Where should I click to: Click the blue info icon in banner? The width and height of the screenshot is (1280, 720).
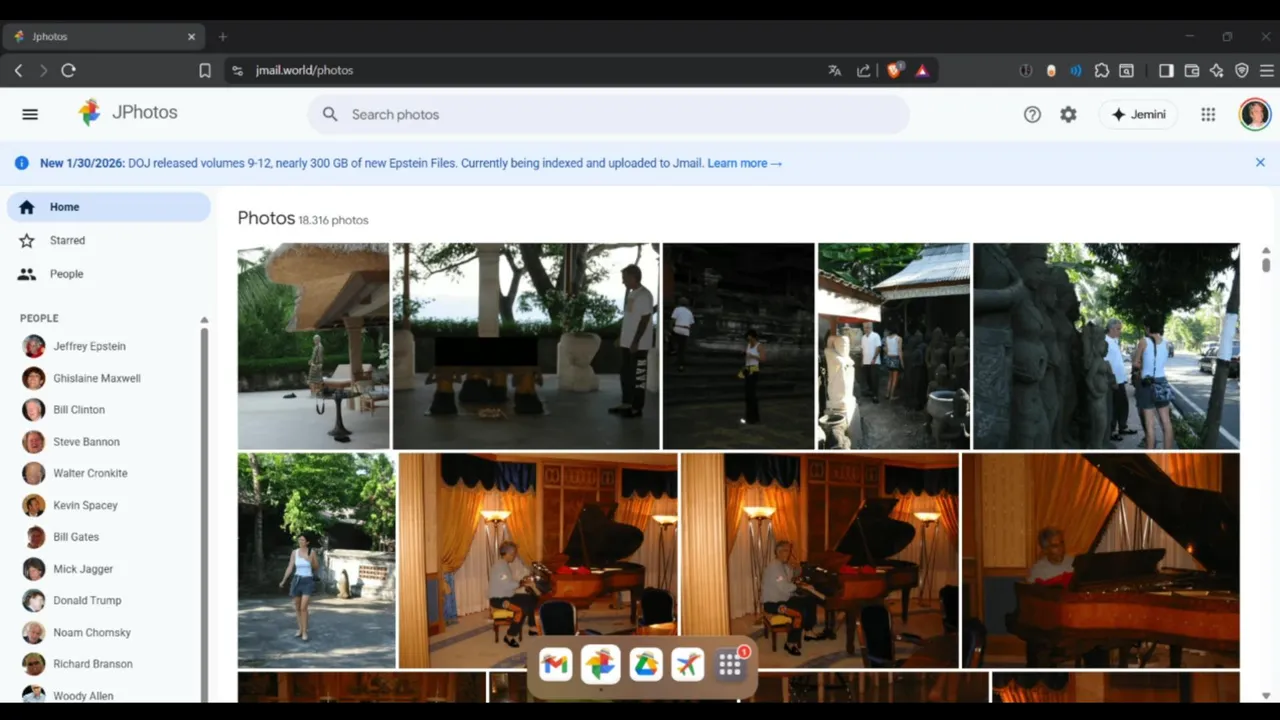coord(21,162)
